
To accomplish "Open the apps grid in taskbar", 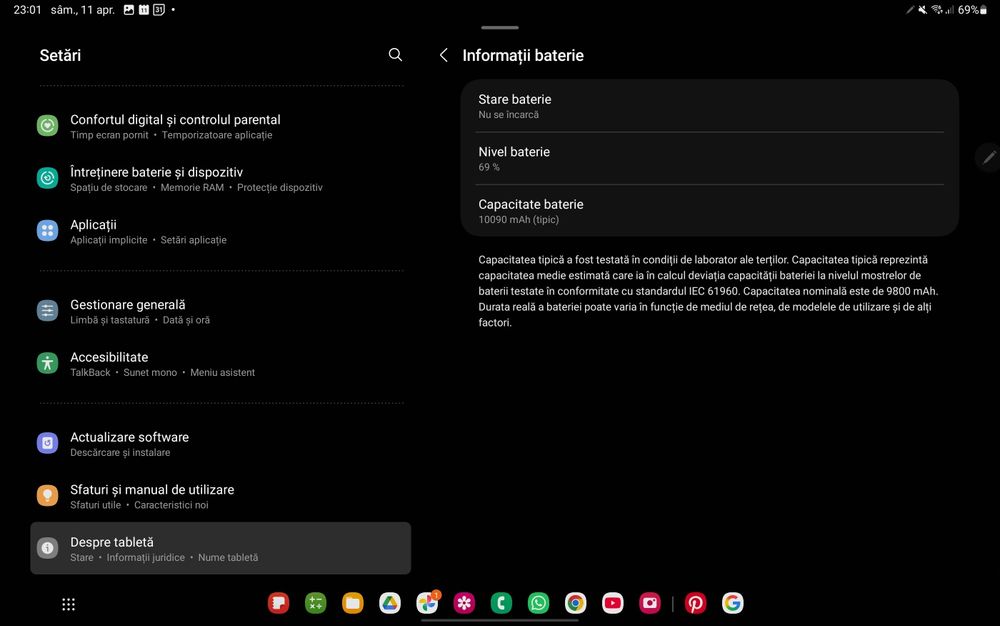I will (68, 604).
